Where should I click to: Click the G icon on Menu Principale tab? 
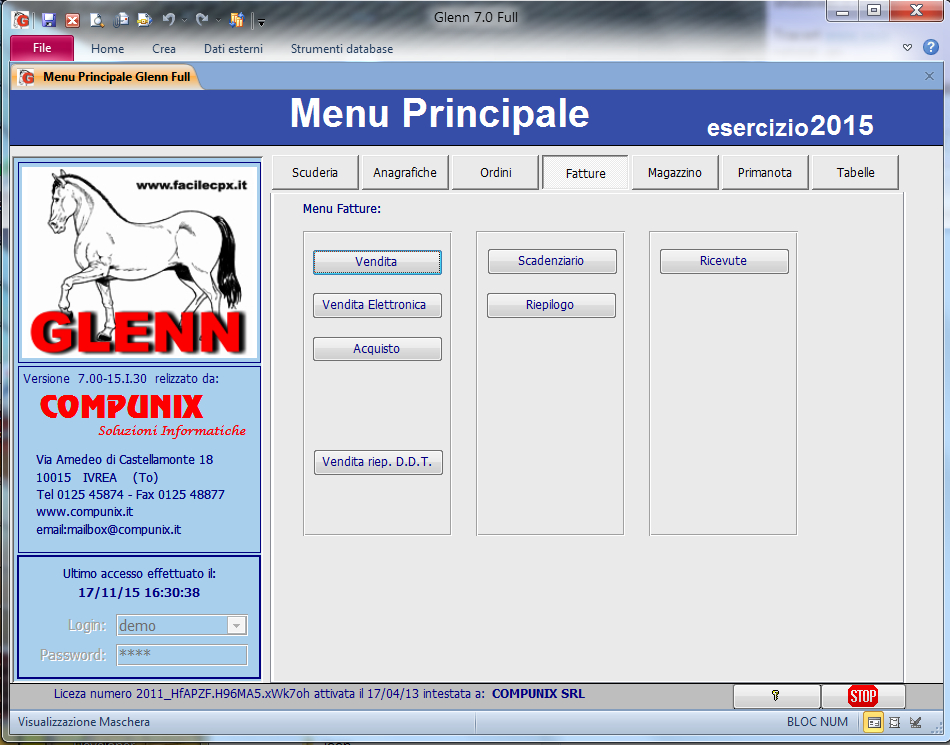[27, 78]
